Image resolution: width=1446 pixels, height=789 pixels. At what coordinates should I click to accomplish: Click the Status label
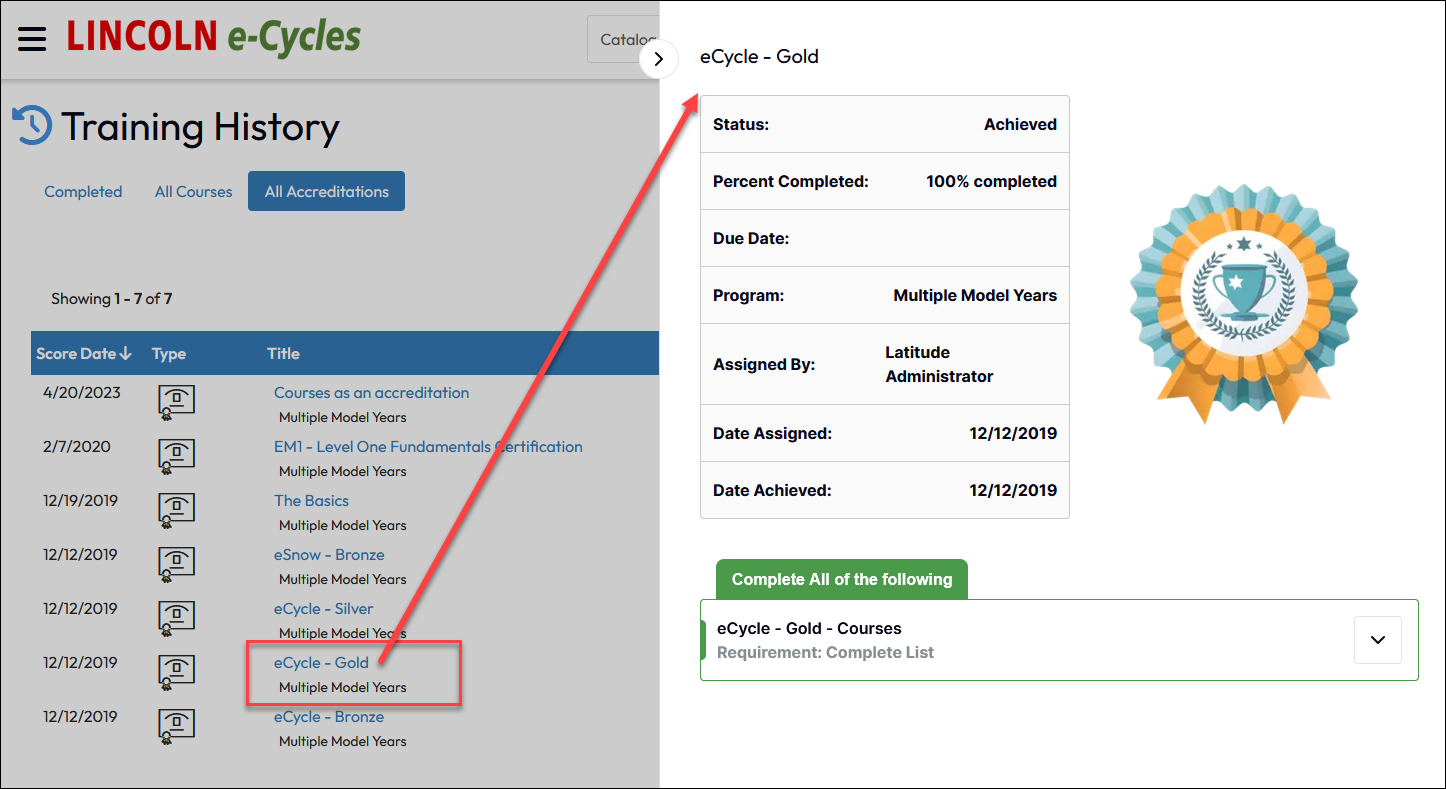coord(741,124)
